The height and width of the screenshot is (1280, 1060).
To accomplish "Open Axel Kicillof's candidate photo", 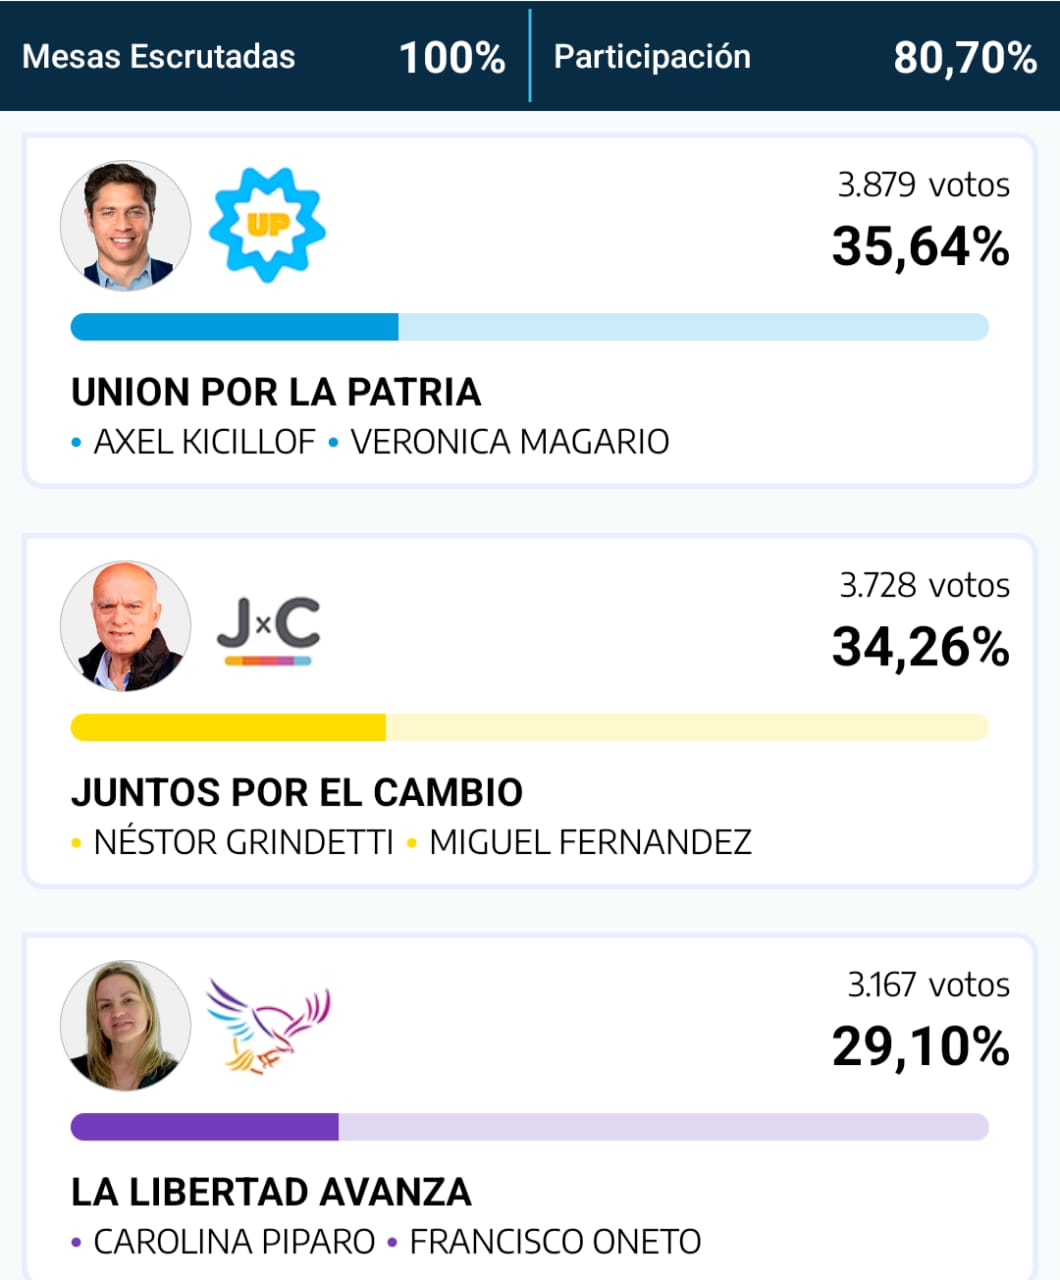I will click(125, 227).
